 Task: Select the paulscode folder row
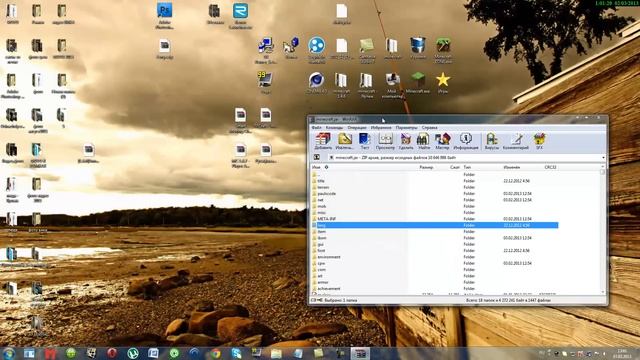[x=435, y=193]
